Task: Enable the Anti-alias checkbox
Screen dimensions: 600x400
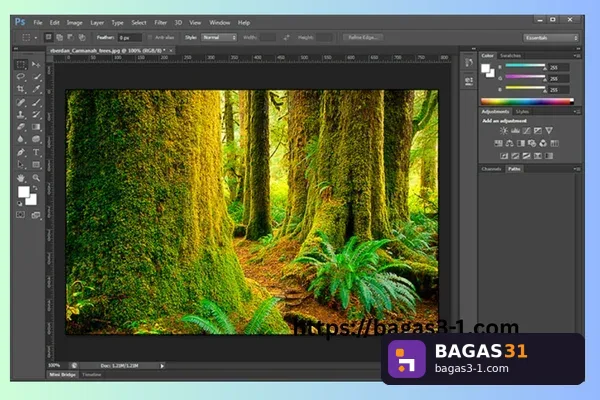Action: pyautogui.click(x=150, y=38)
